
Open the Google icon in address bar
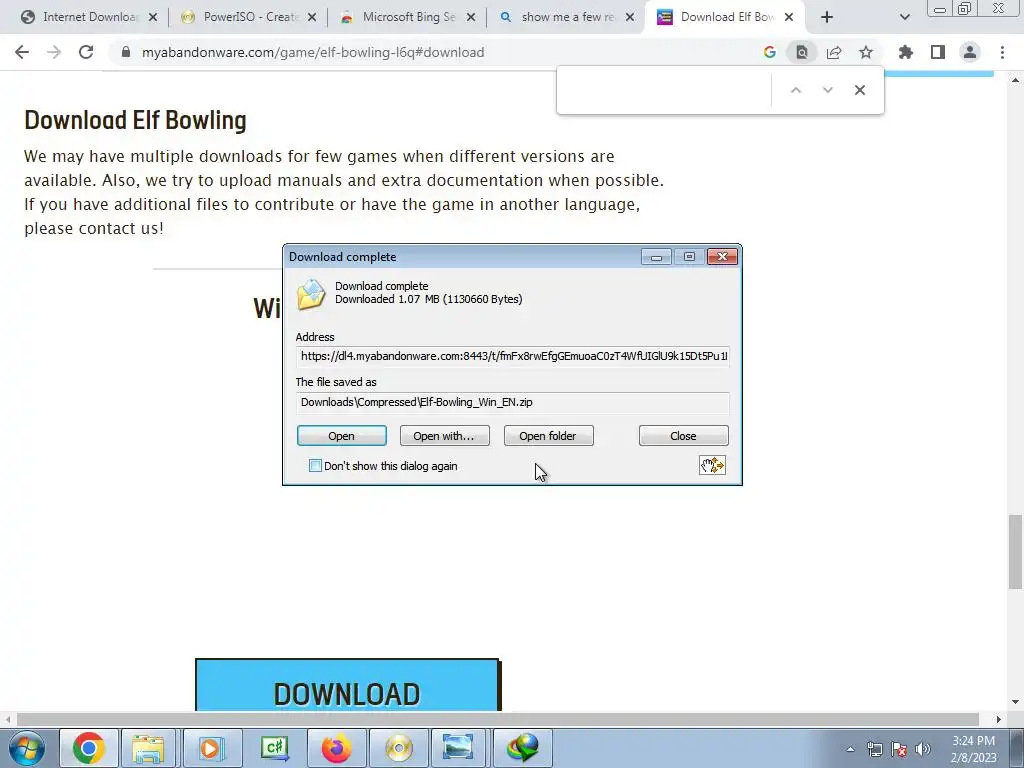[769, 52]
